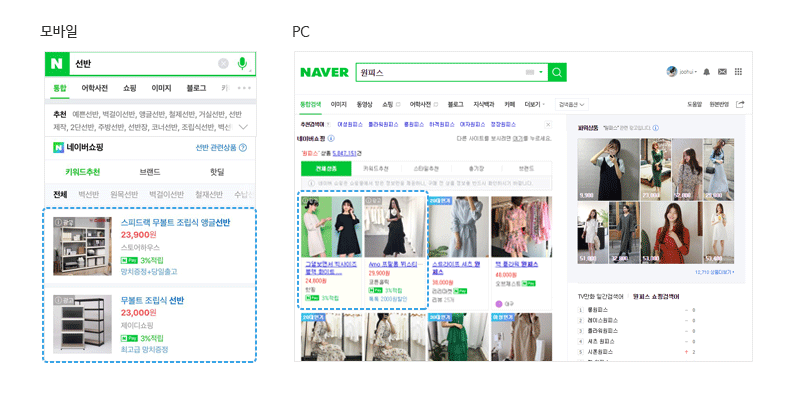
Task: Select the 브랜드 shopping tab on mobile
Action: (x=150, y=172)
